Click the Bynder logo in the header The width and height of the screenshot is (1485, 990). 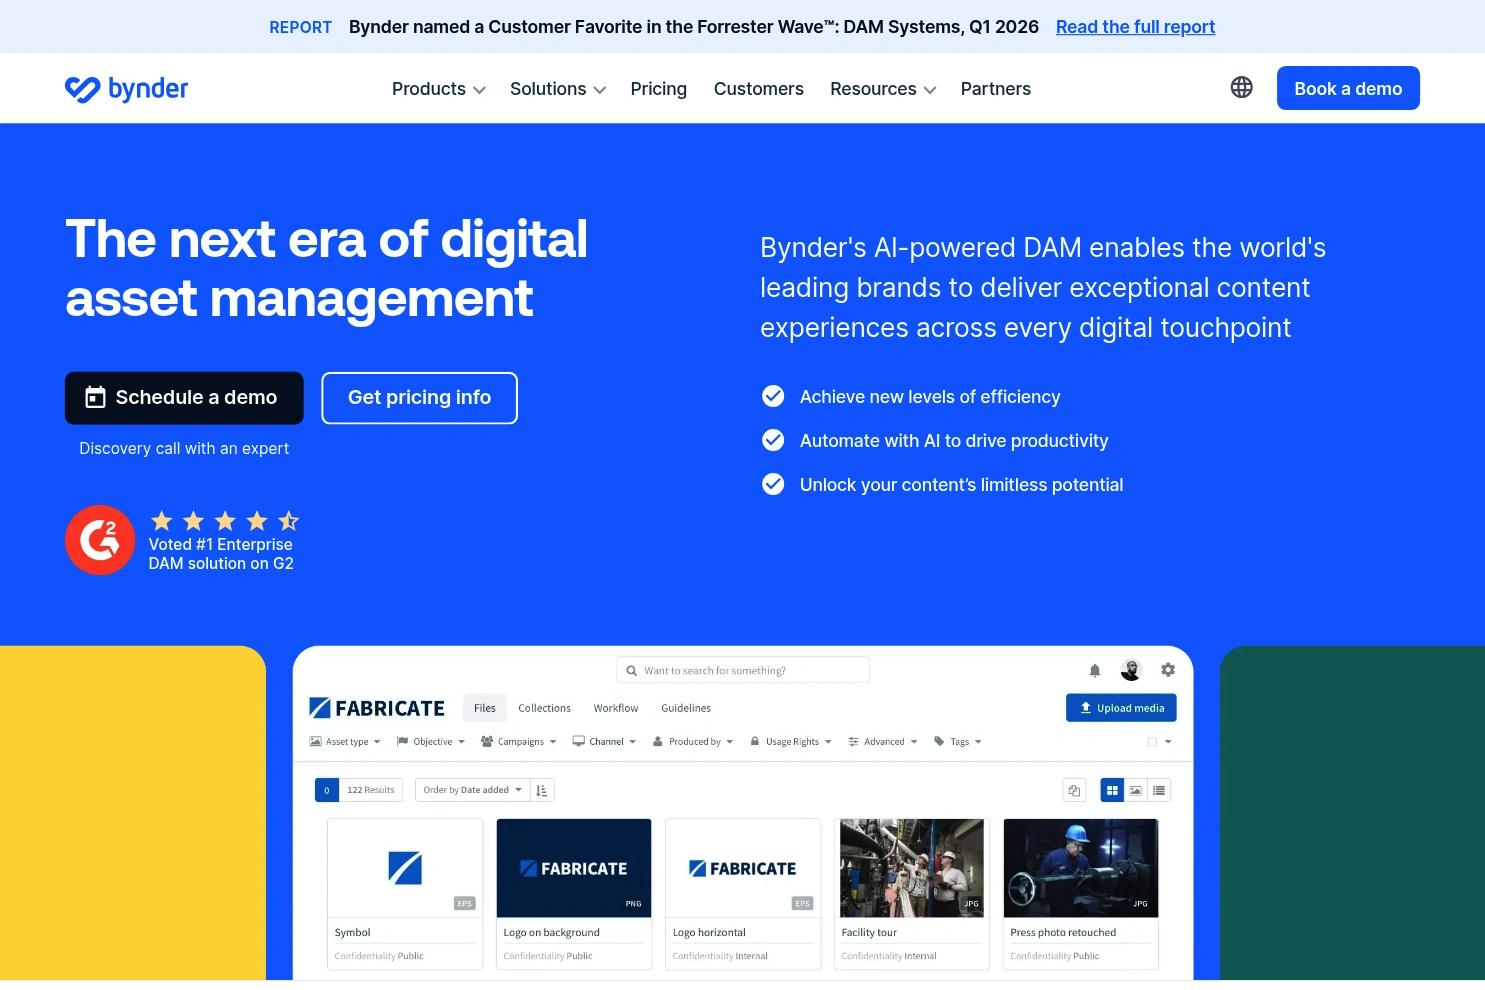[x=126, y=89]
